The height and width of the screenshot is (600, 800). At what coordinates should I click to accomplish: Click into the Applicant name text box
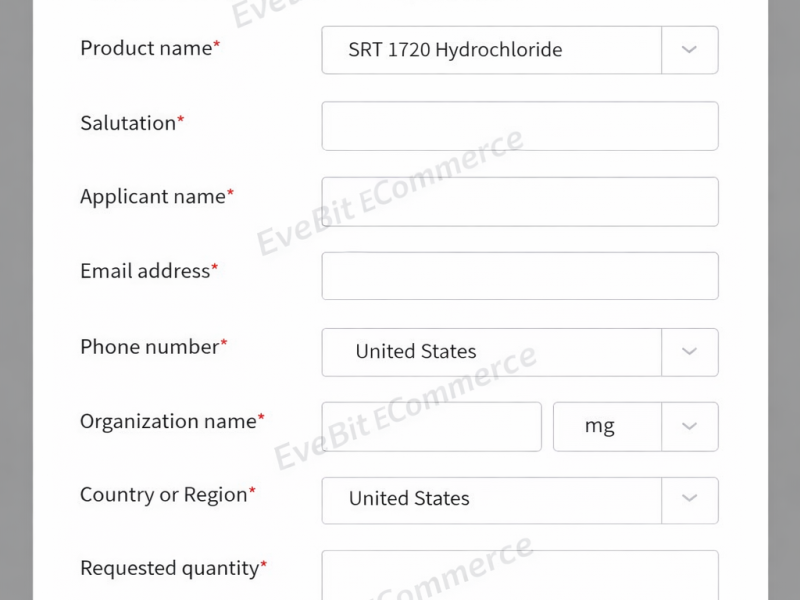[x=519, y=201]
